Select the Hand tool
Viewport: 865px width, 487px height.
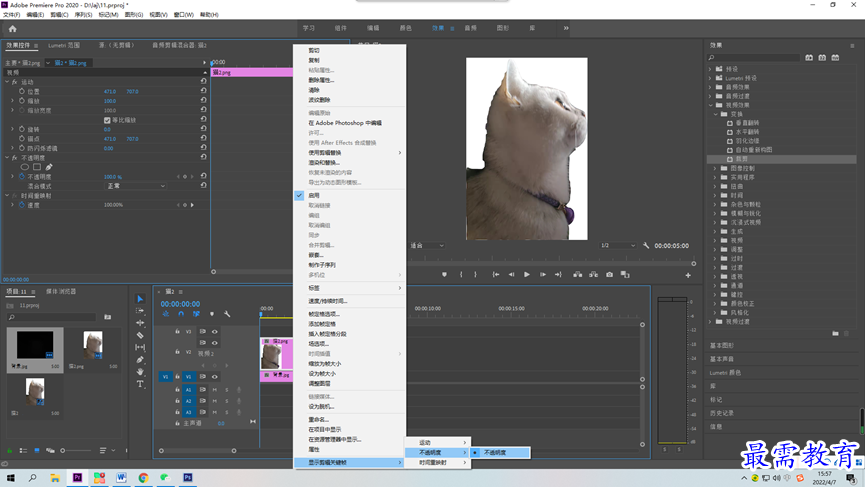(140, 372)
